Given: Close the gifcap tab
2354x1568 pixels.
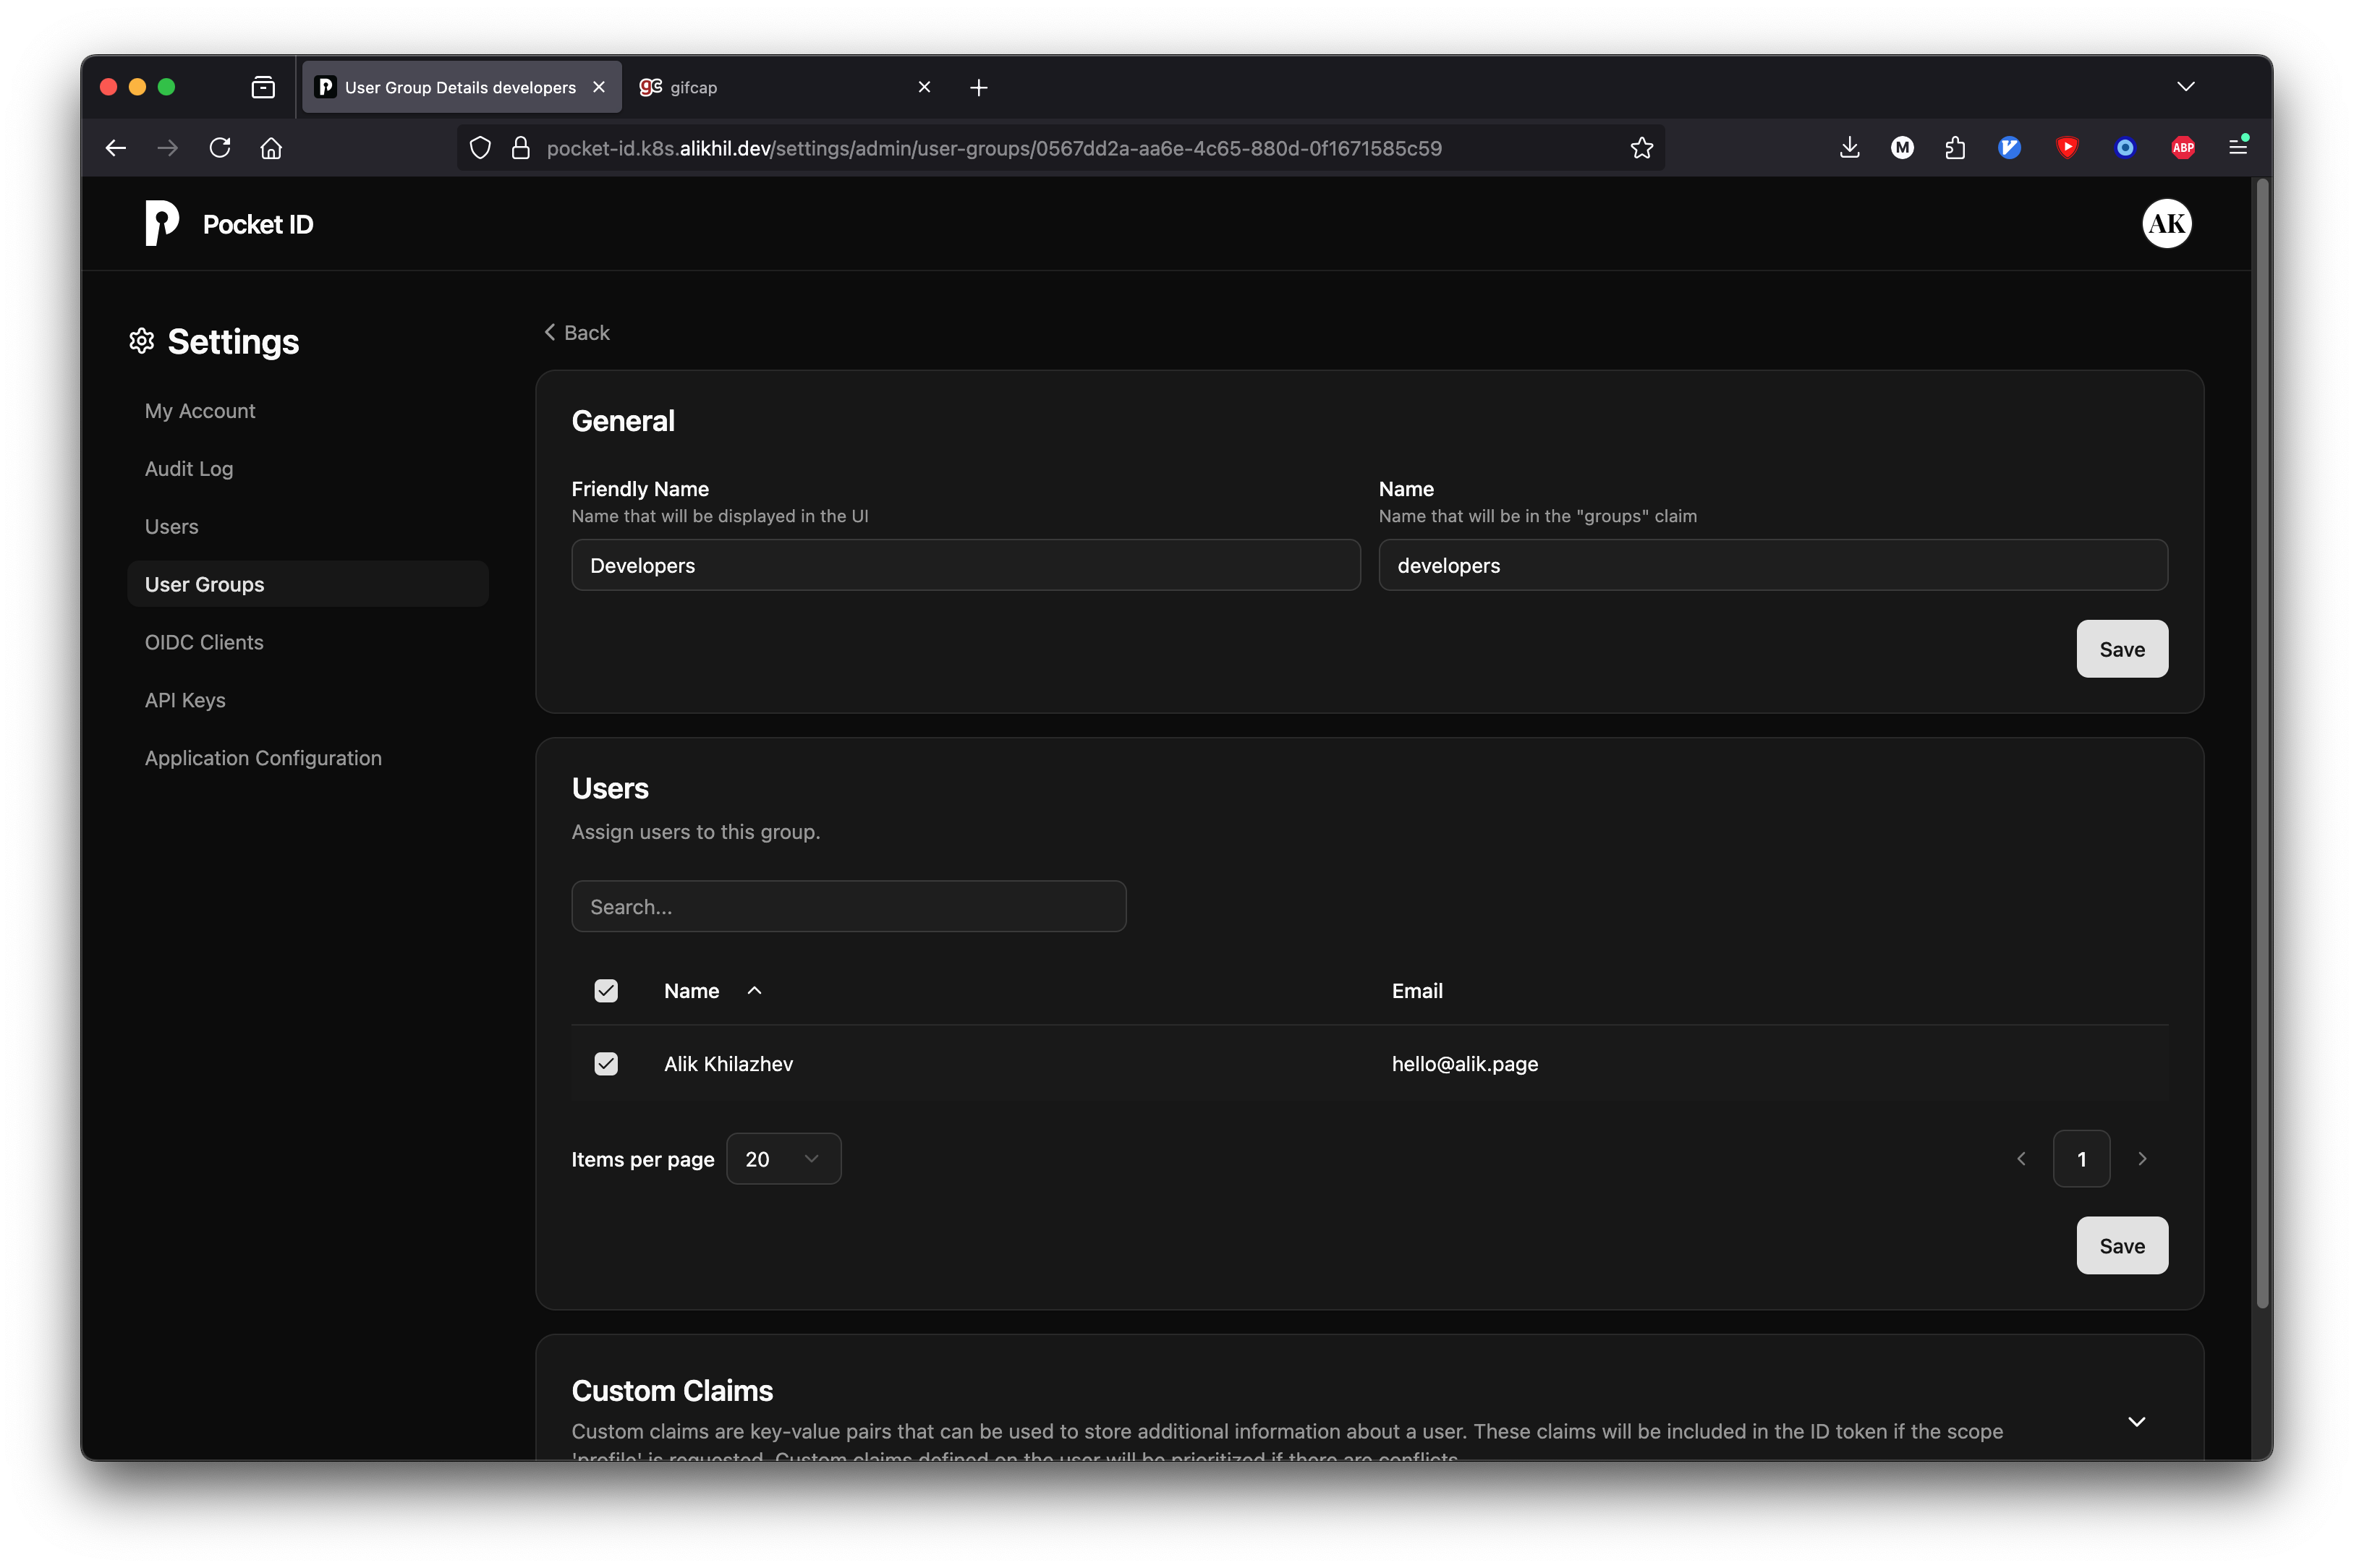Looking at the screenshot, I should [x=924, y=87].
